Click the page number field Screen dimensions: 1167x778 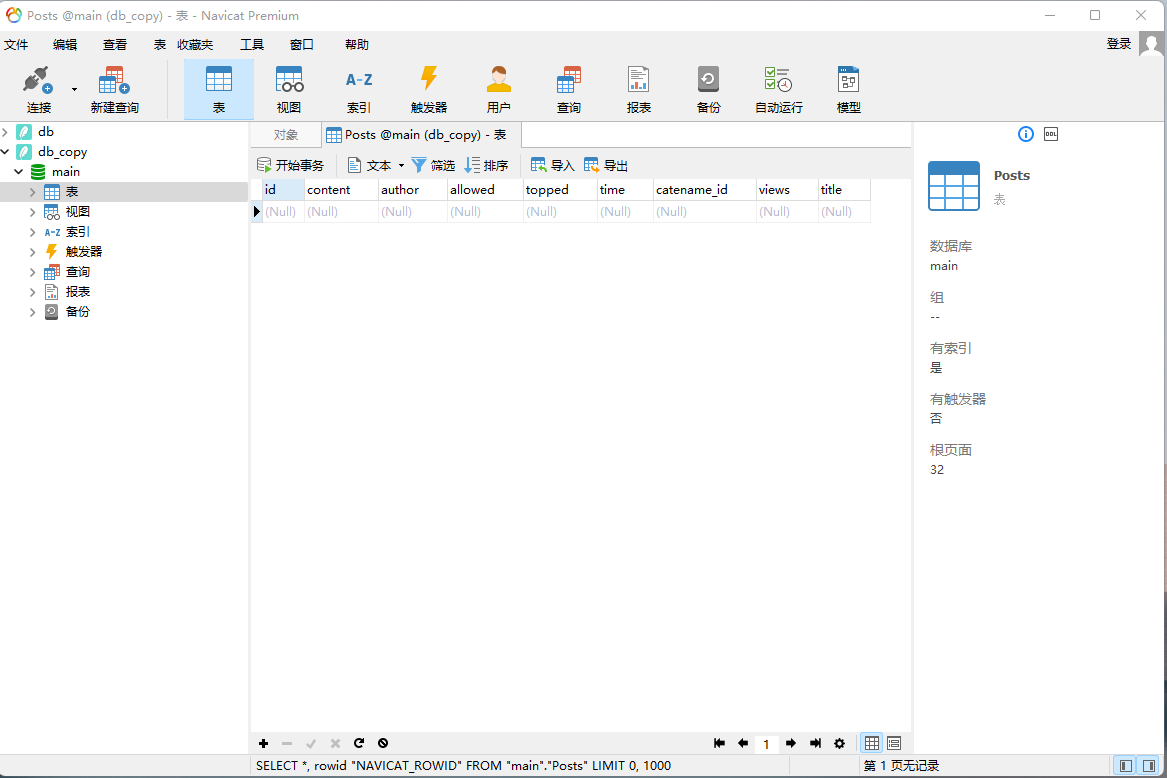(x=766, y=744)
